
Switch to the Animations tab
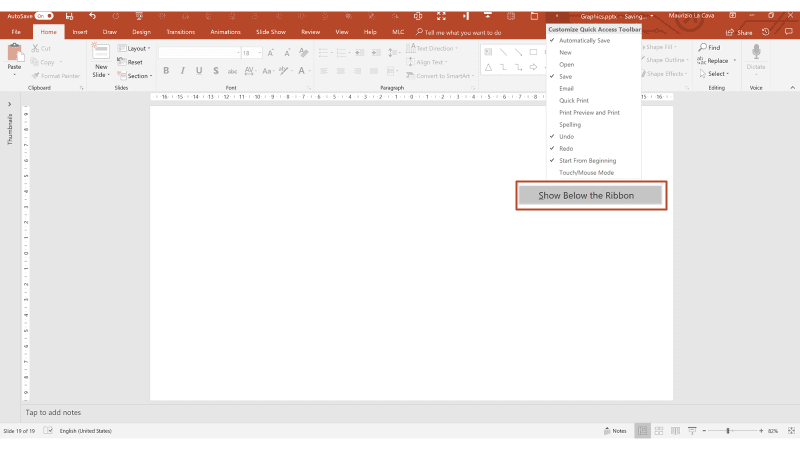[x=225, y=32]
